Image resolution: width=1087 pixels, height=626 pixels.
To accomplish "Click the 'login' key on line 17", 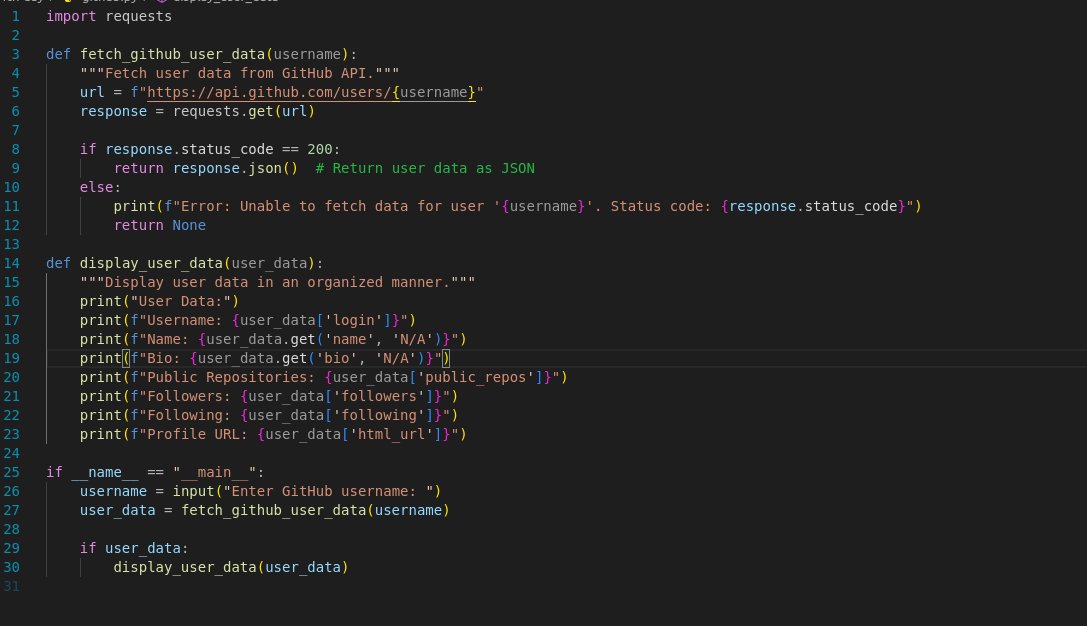I will 354,320.
